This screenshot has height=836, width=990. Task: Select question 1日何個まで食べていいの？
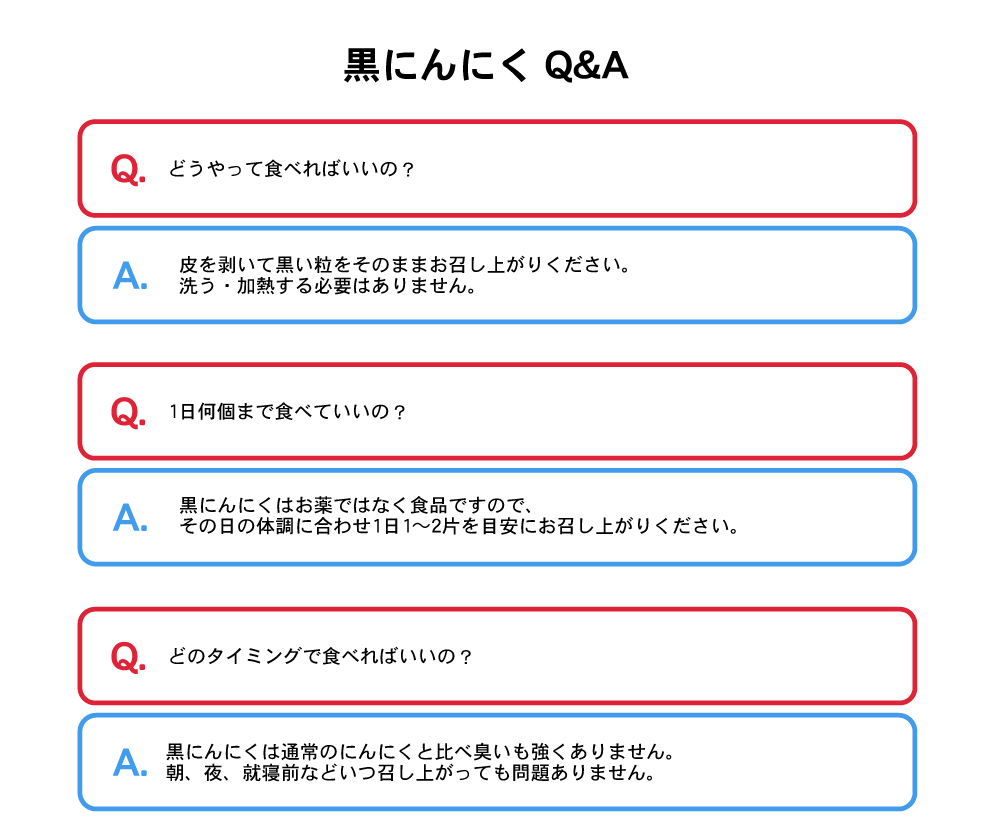pyautogui.click(x=287, y=412)
